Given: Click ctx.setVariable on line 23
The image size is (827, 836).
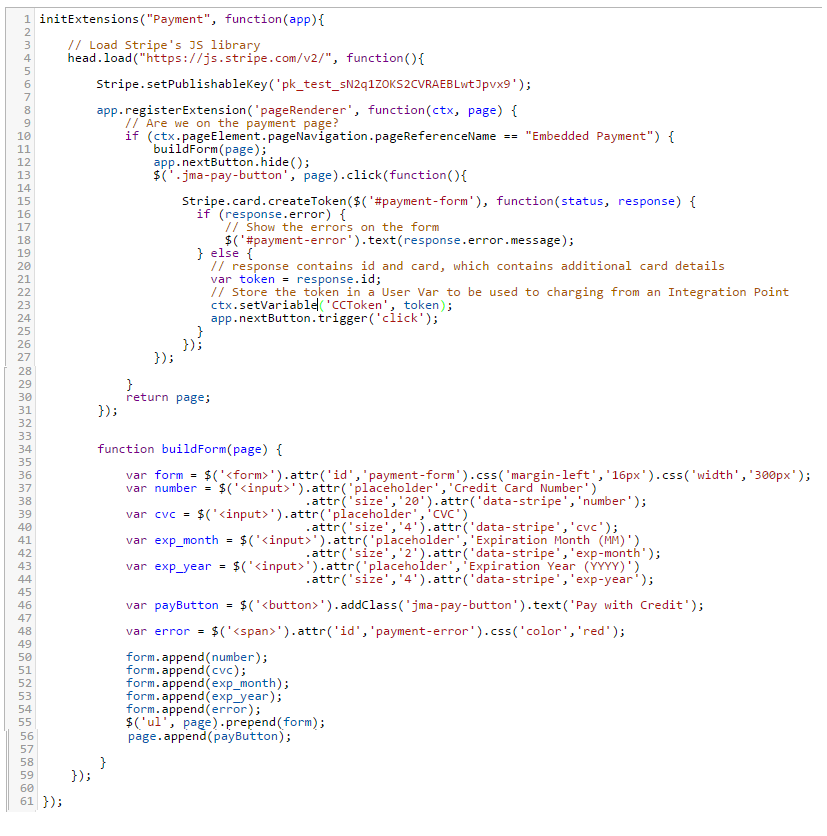Looking at the screenshot, I should coord(264,306).
